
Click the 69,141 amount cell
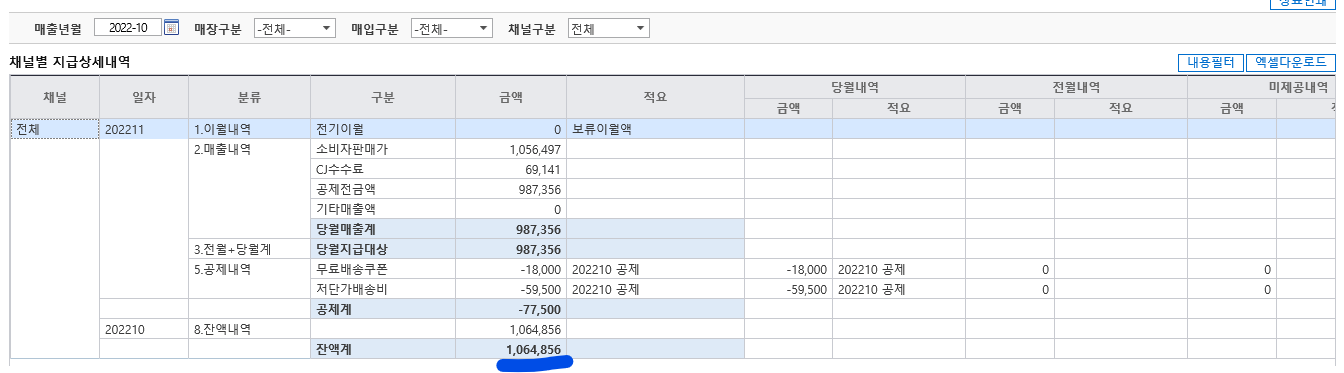[x=511, y=169]
